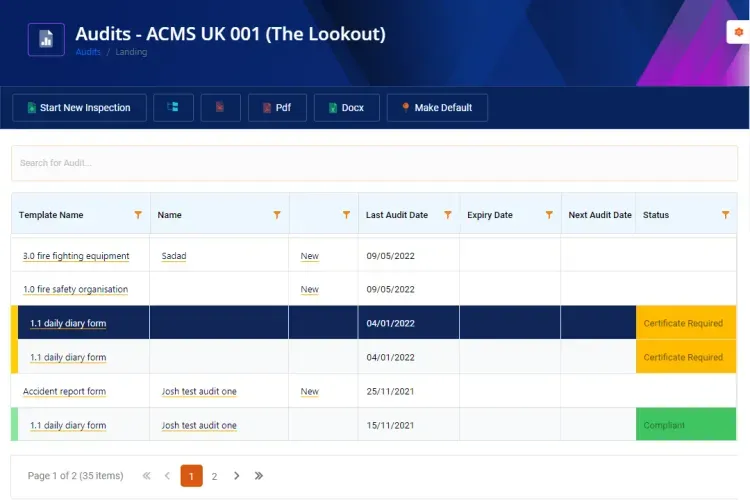This screenshot has width=750, height=500.
Task: Focus the Search for Audit field
Action: (x=375, y=163)
